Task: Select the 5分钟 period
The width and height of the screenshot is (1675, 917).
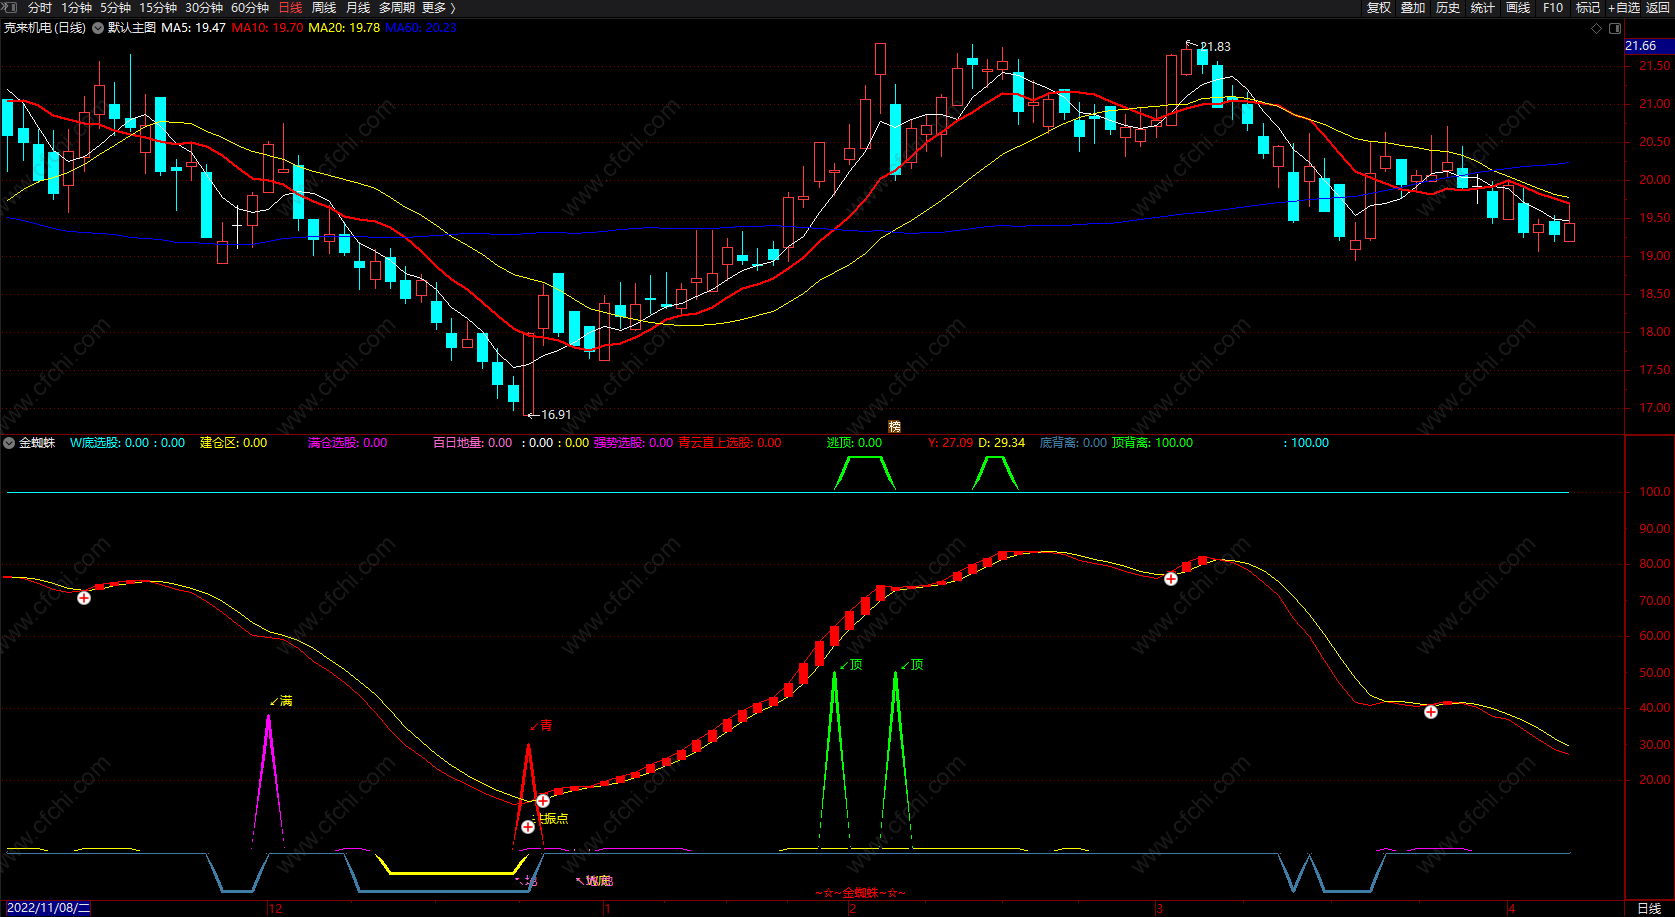Action: 116,8
